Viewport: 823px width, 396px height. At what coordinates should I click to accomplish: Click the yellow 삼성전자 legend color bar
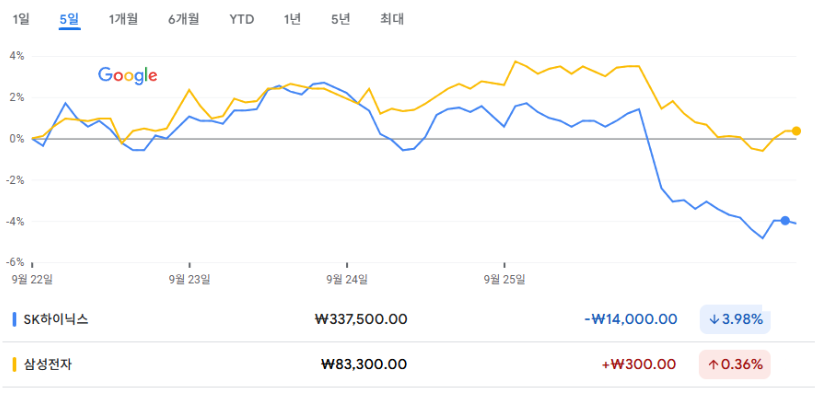(x=14, y=364)
